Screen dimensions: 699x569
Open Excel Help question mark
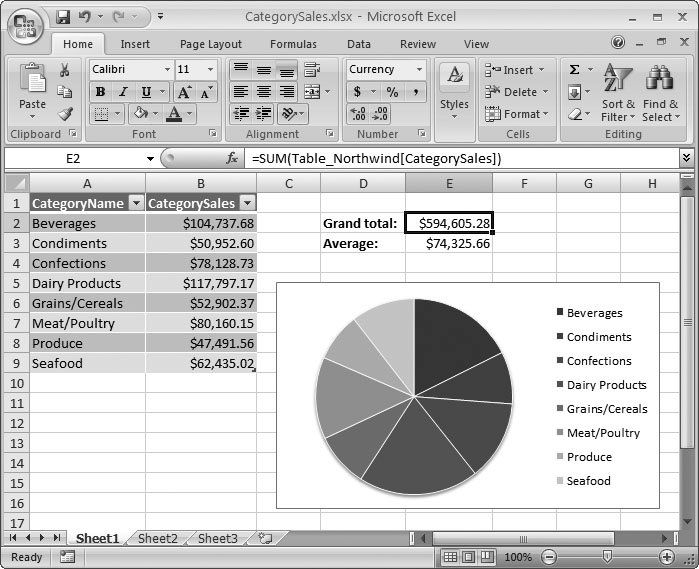[618, 42]
